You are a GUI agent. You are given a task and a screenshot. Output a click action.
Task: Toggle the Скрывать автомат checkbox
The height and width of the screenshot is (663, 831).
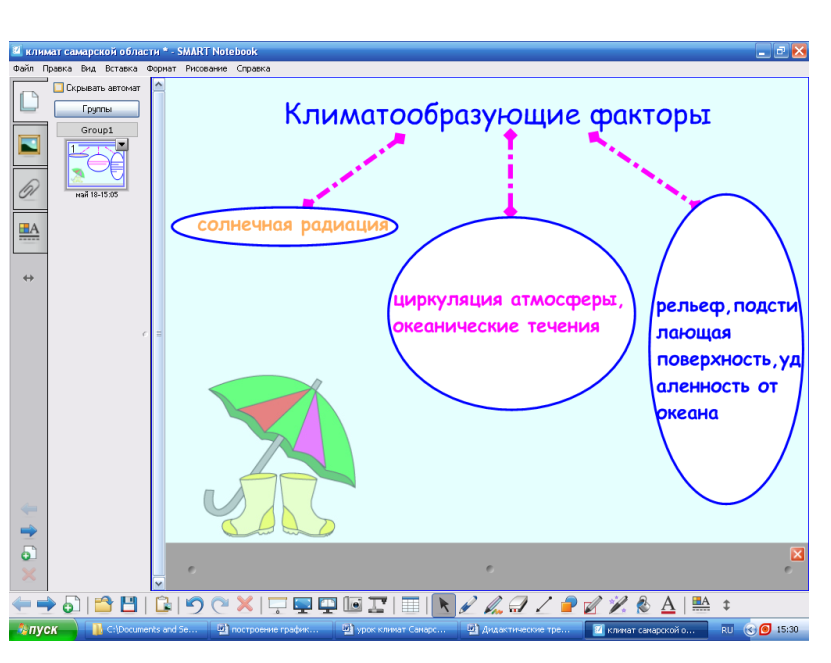click(59, 87)
